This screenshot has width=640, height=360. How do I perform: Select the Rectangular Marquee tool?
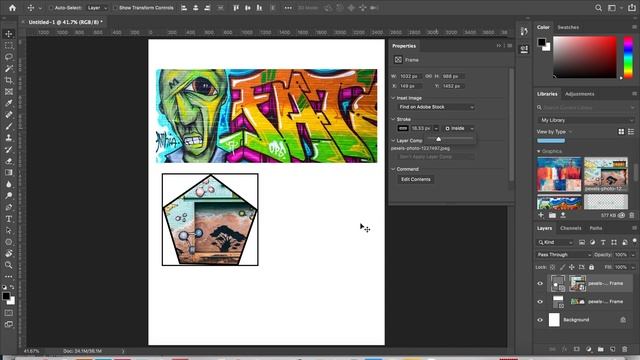click(x=9, y=45)
